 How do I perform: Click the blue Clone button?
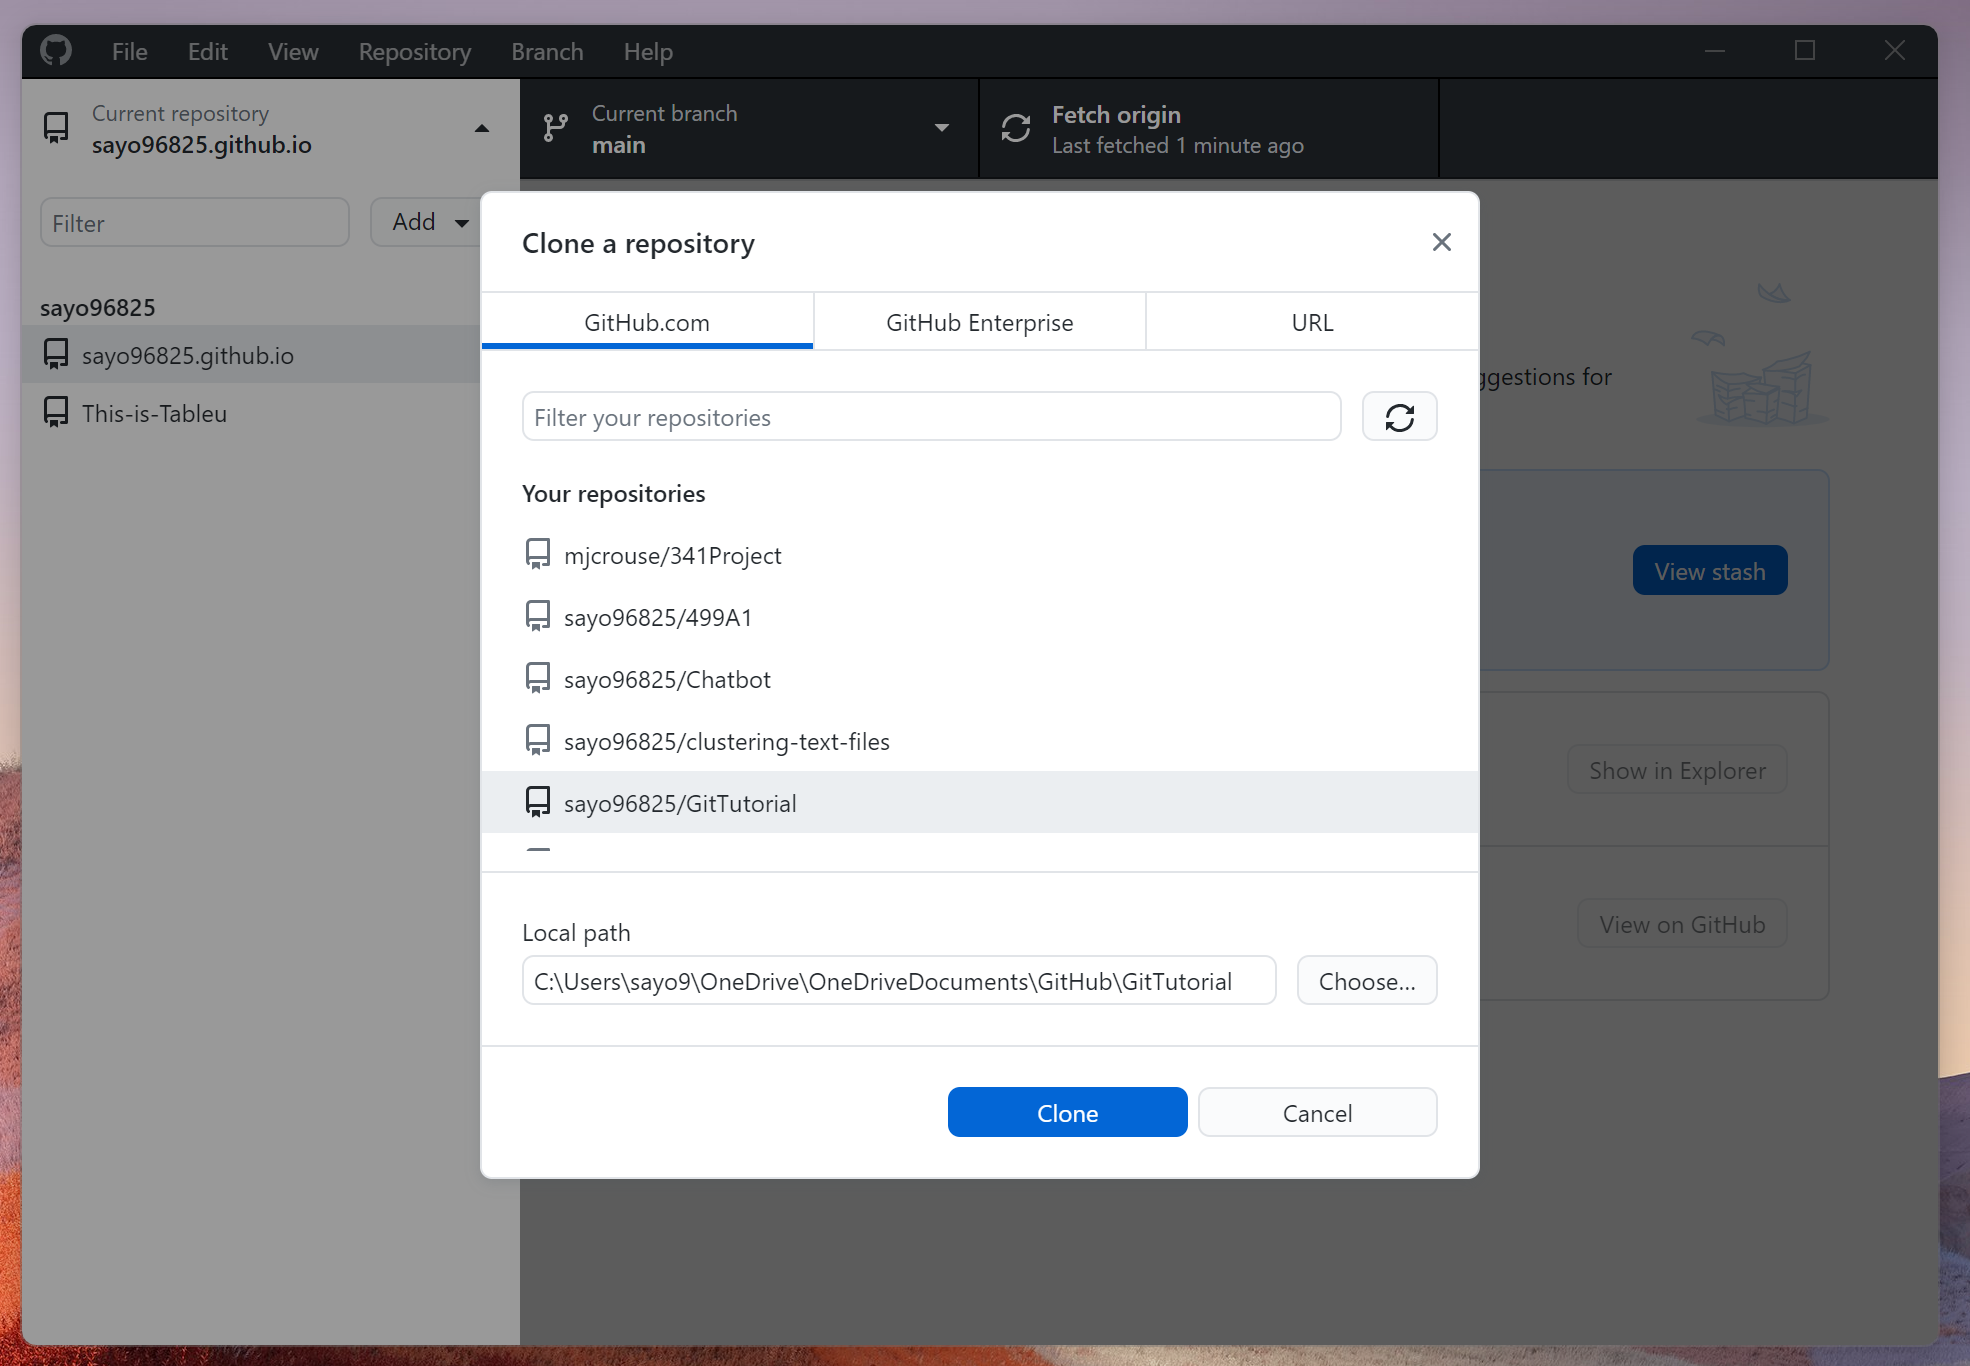pyautogui.click(x=1067, y=1113)
